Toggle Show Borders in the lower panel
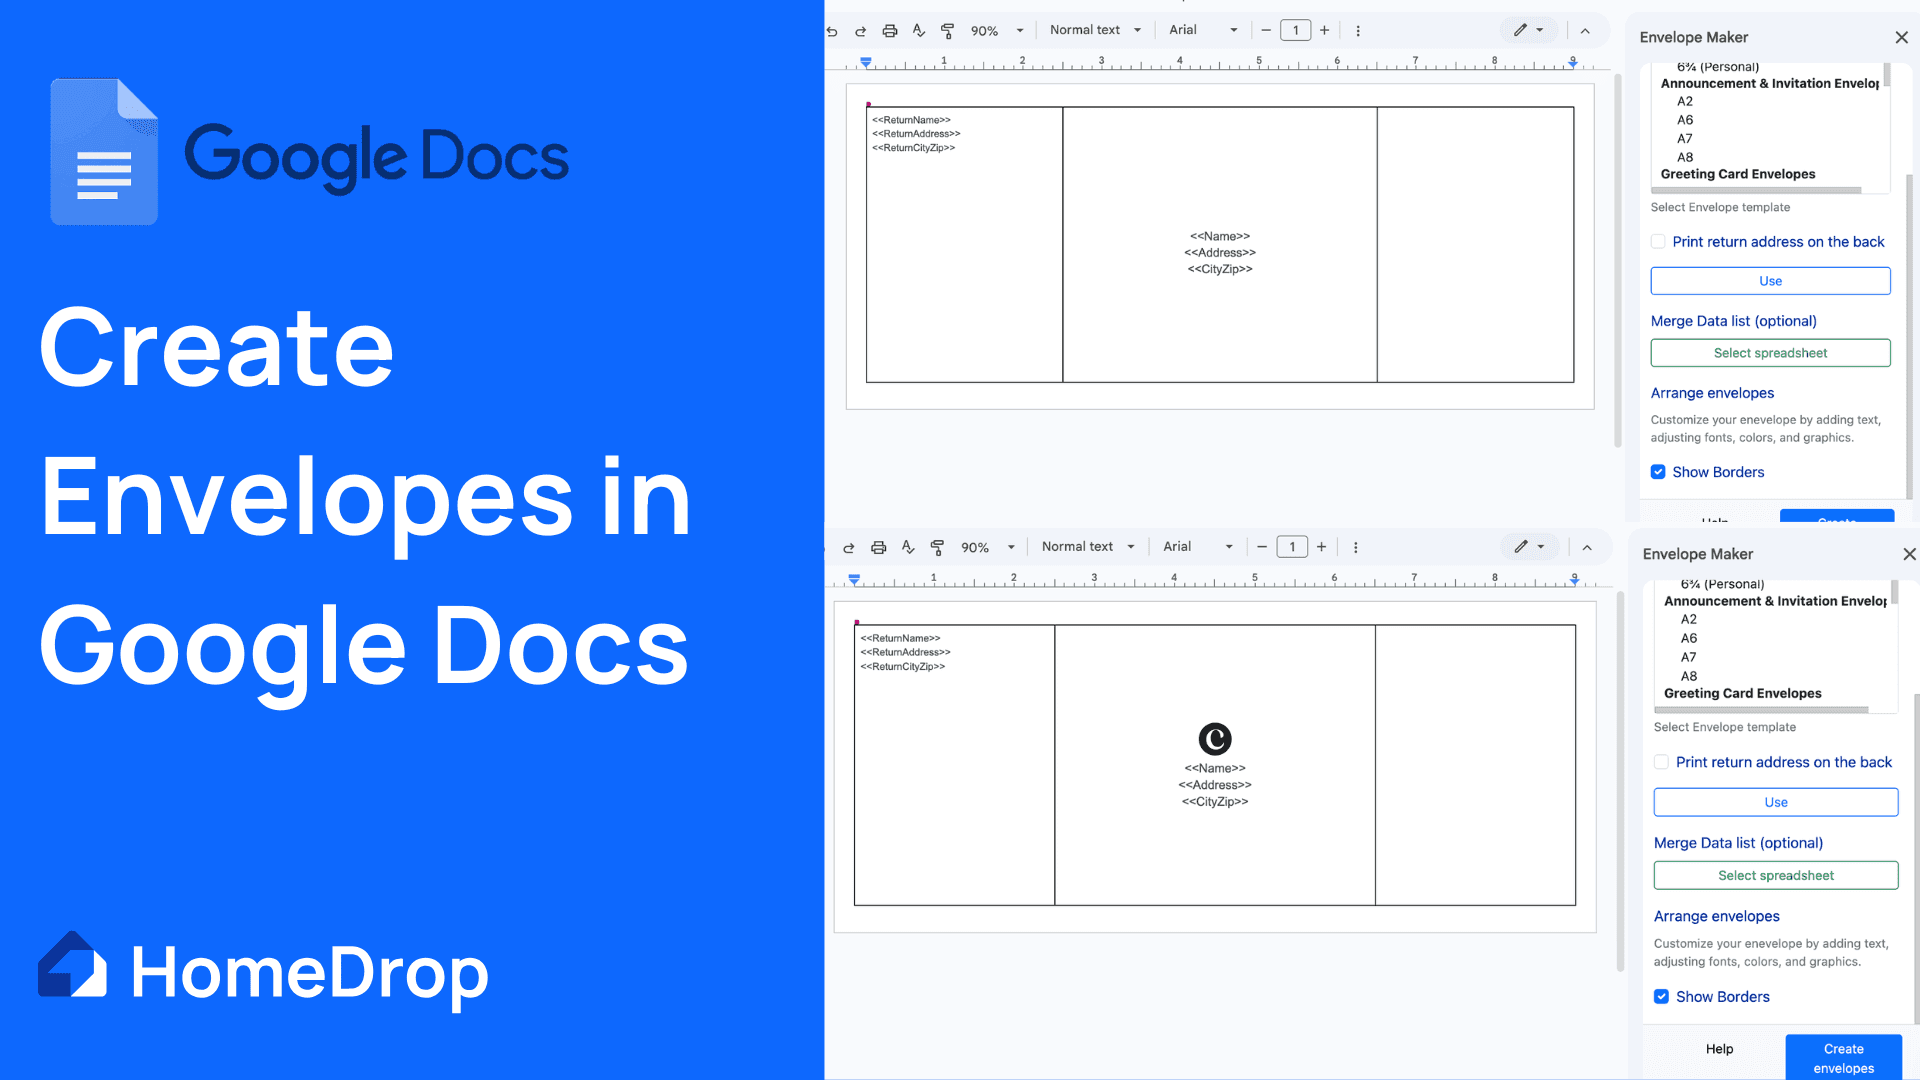 1661,996
